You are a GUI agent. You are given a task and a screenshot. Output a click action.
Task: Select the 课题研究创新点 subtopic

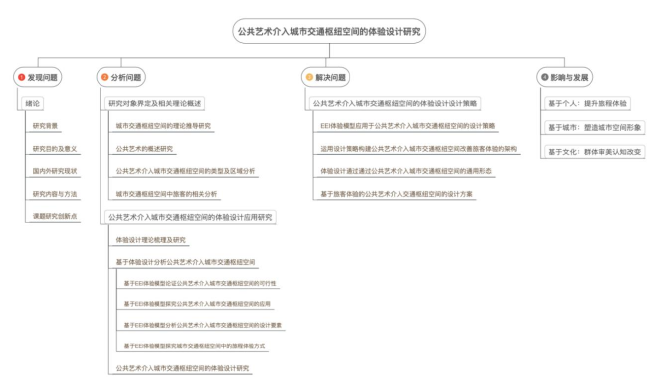[x=55, y=216]
